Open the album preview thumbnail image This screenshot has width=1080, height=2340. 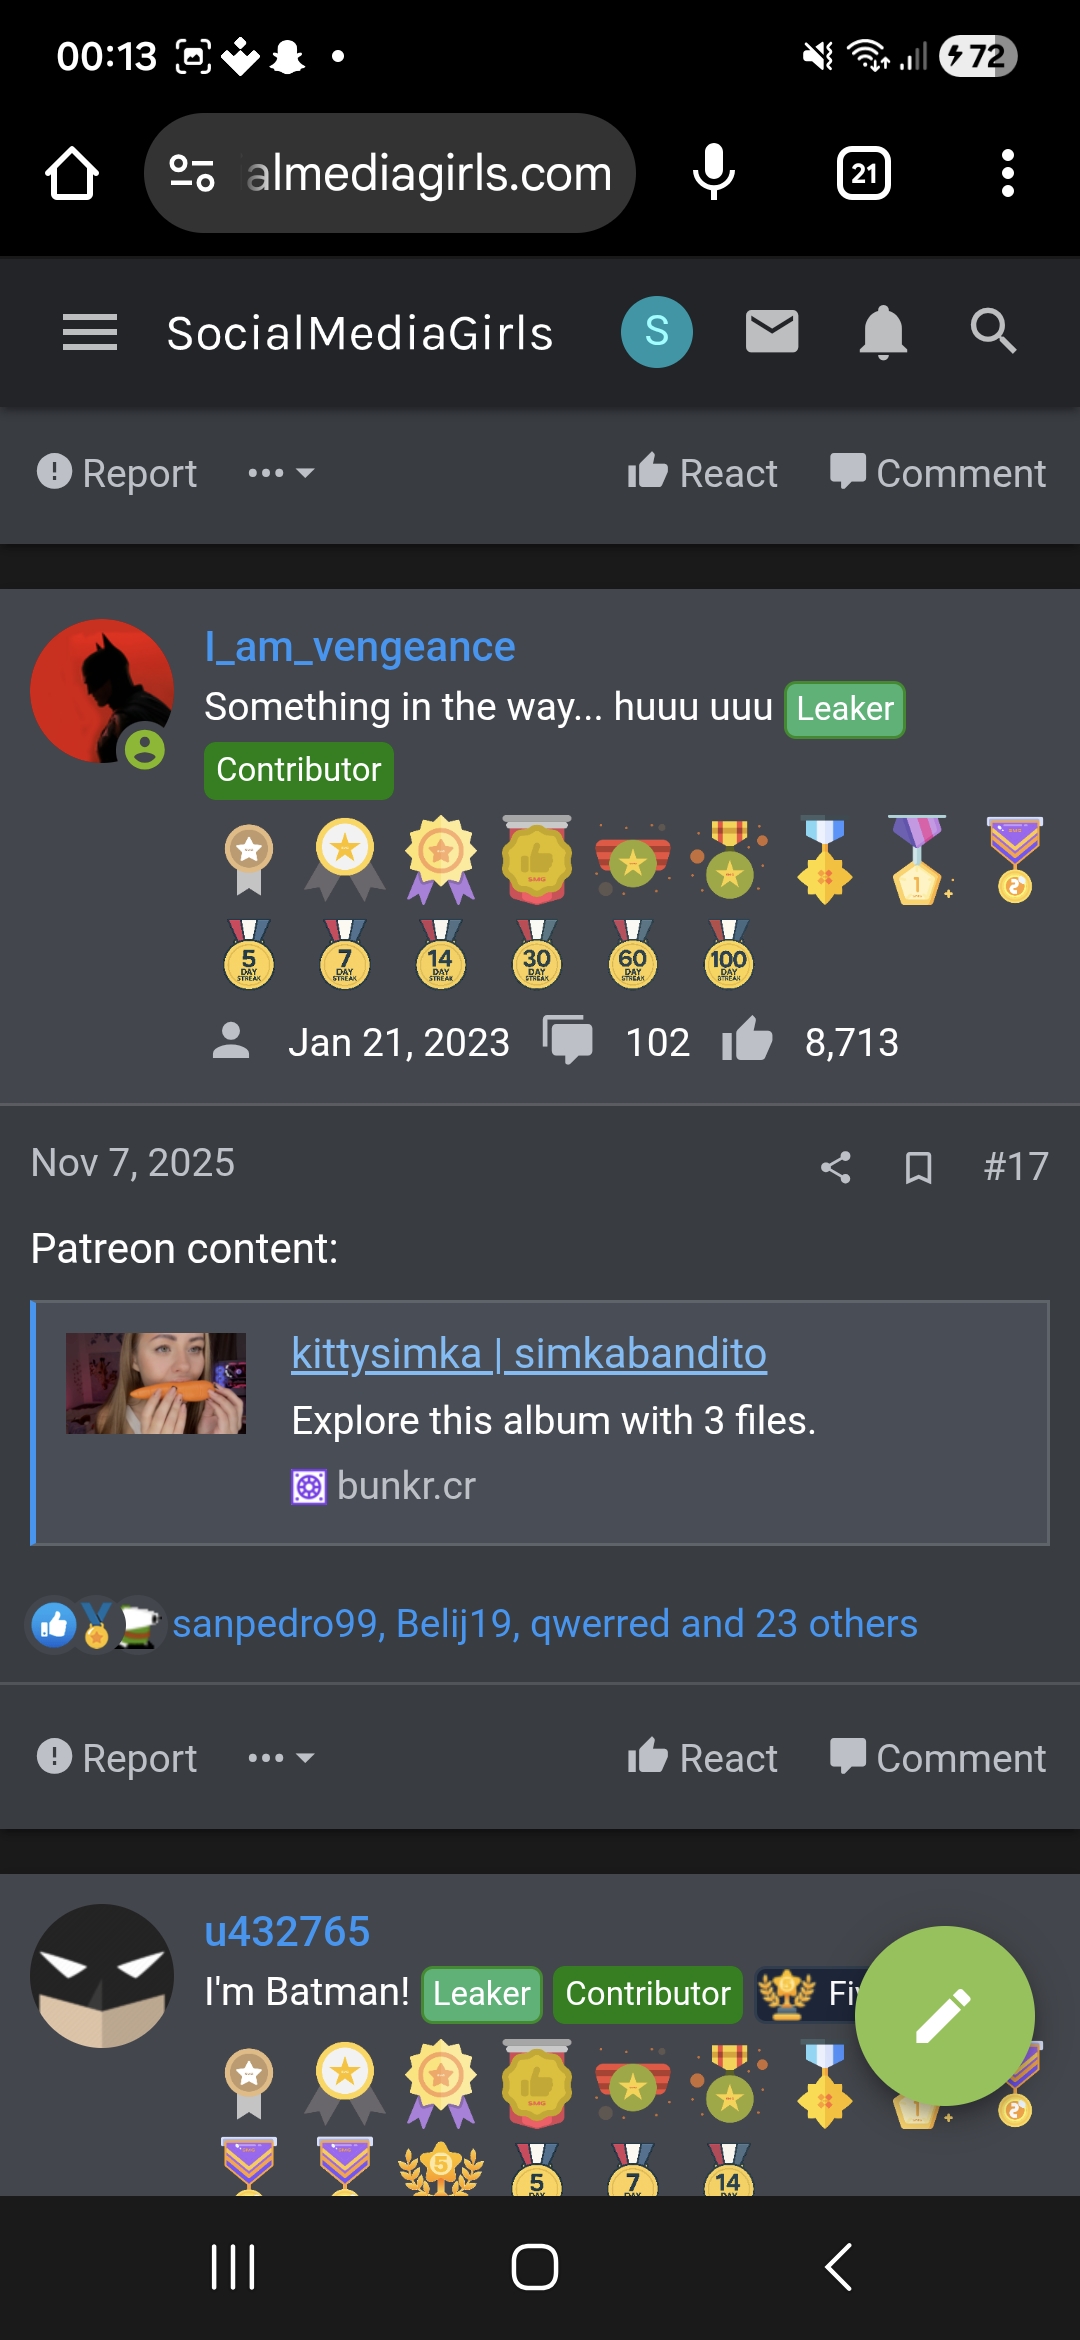(x=156, y=1383)
